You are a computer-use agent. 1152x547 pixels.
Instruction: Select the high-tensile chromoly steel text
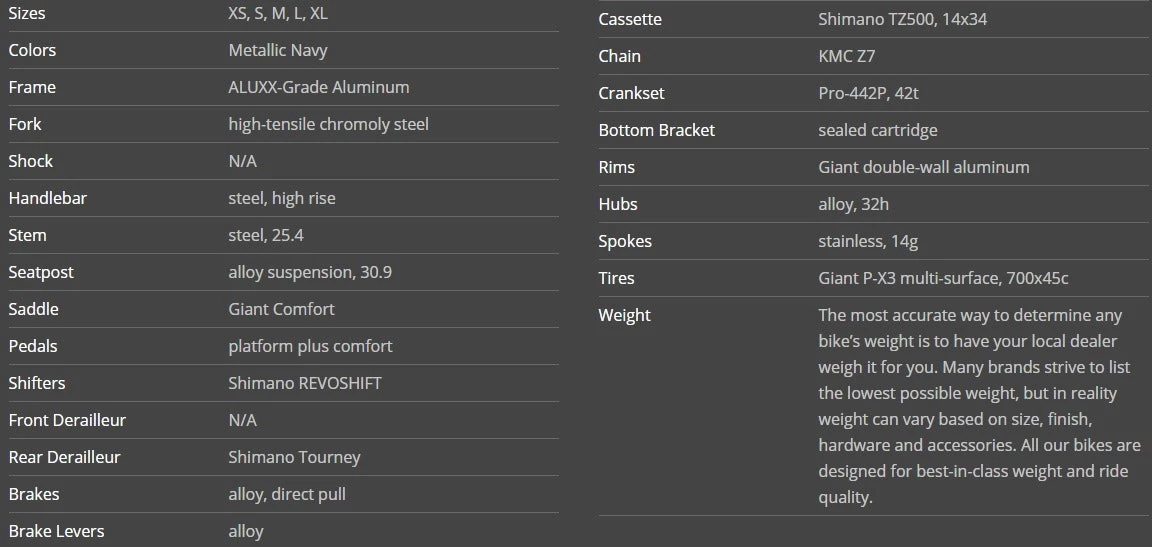pos(328,124)
